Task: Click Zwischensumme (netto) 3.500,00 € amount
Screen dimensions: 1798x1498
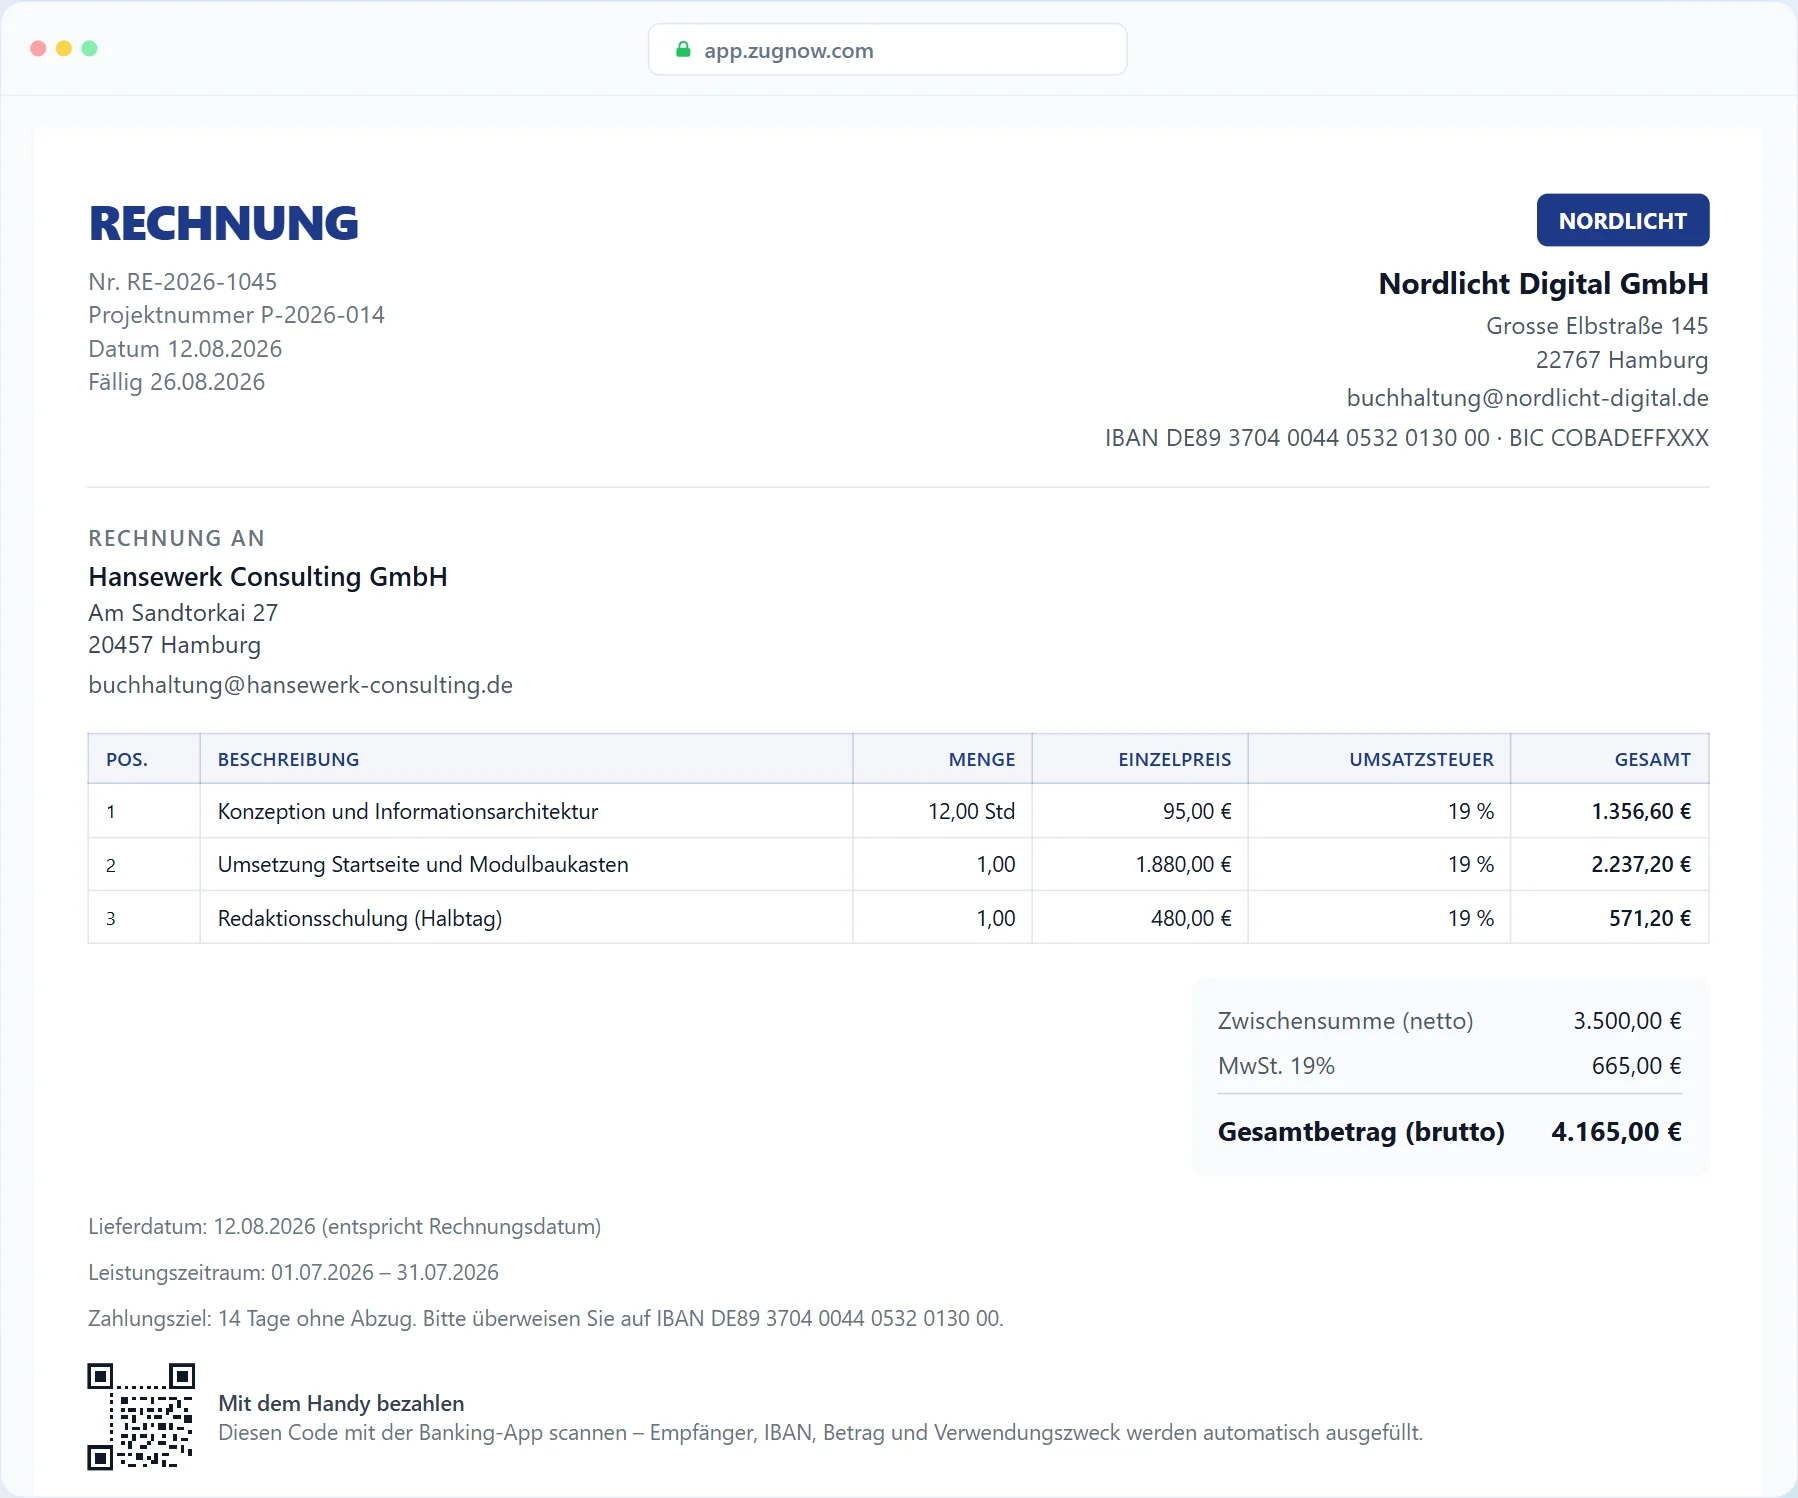Action: tap(1627, 1021)
